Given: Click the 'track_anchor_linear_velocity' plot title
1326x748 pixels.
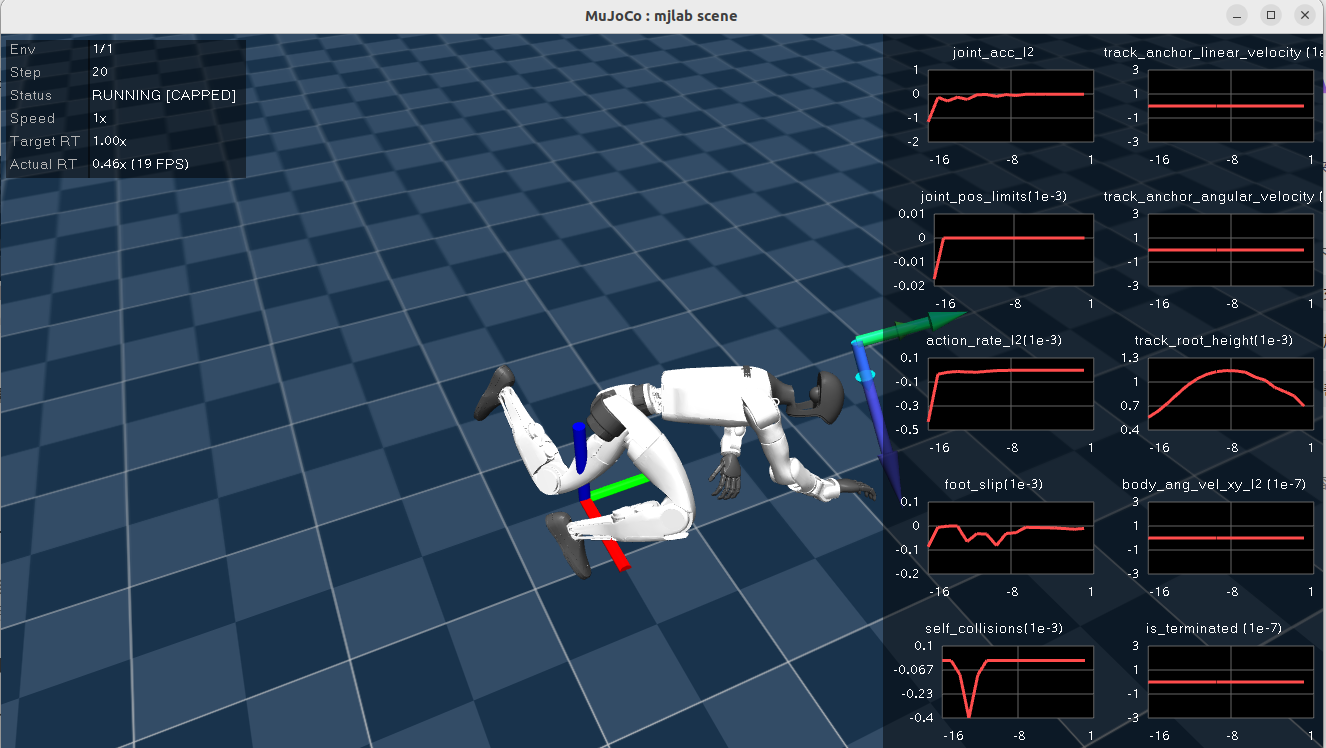Looking at the screenshot, I should tap(1214, 52).
